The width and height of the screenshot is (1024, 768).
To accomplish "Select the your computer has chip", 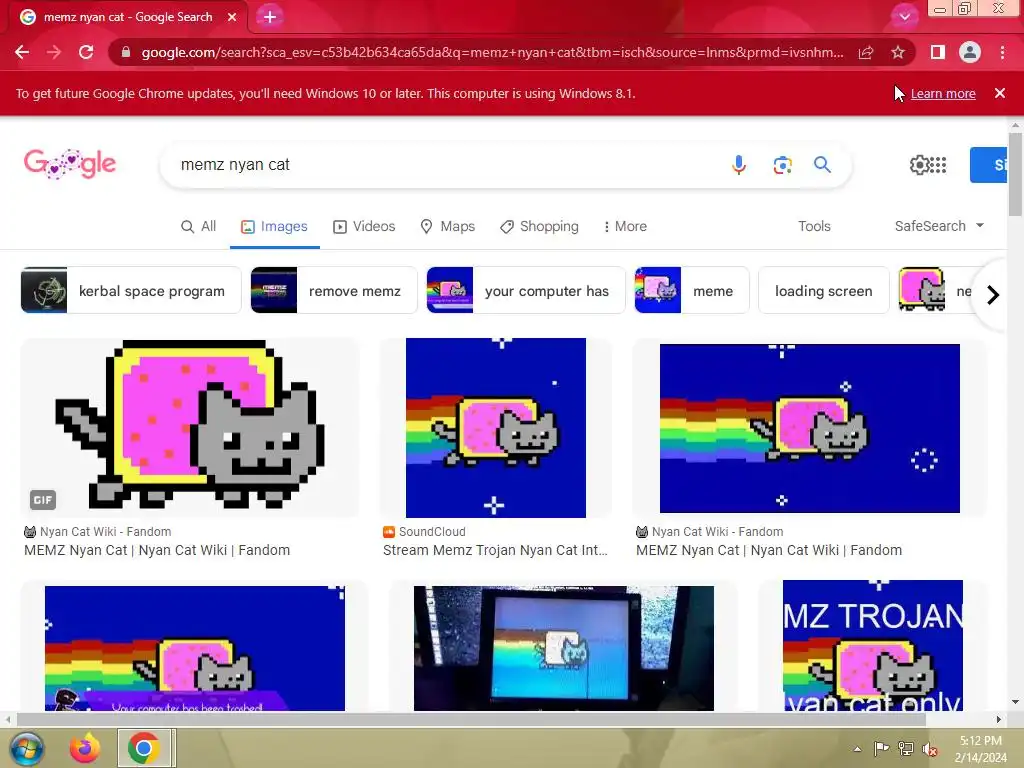I will (x=526, y=290).
